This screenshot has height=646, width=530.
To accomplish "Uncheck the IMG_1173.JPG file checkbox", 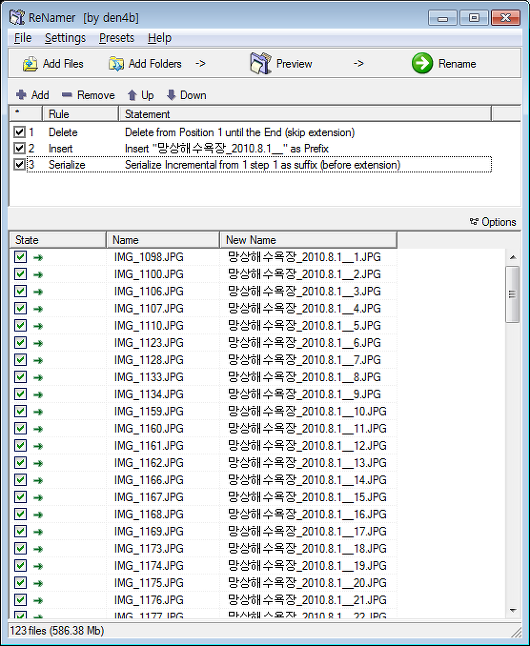I will click(x=21, y=549).
